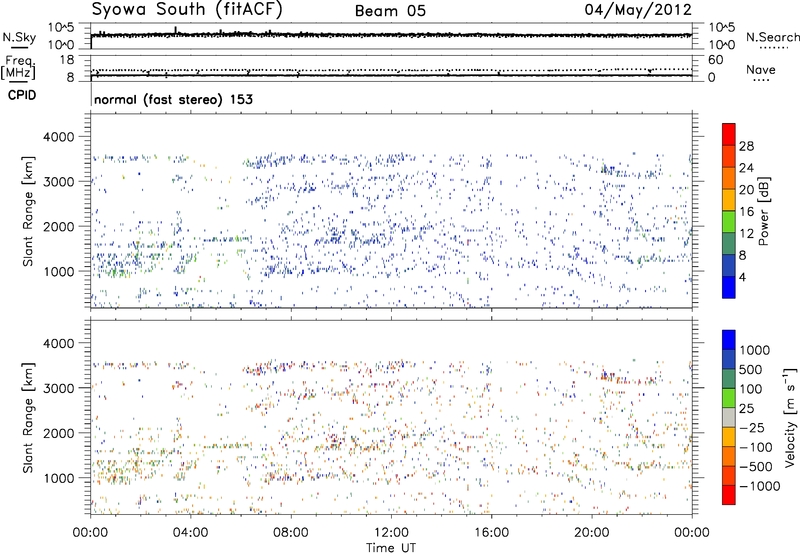The width and height of the screenshot is (800, 554).
Task: Click the 'Time UT' axis label
Action: pos(391,548)
